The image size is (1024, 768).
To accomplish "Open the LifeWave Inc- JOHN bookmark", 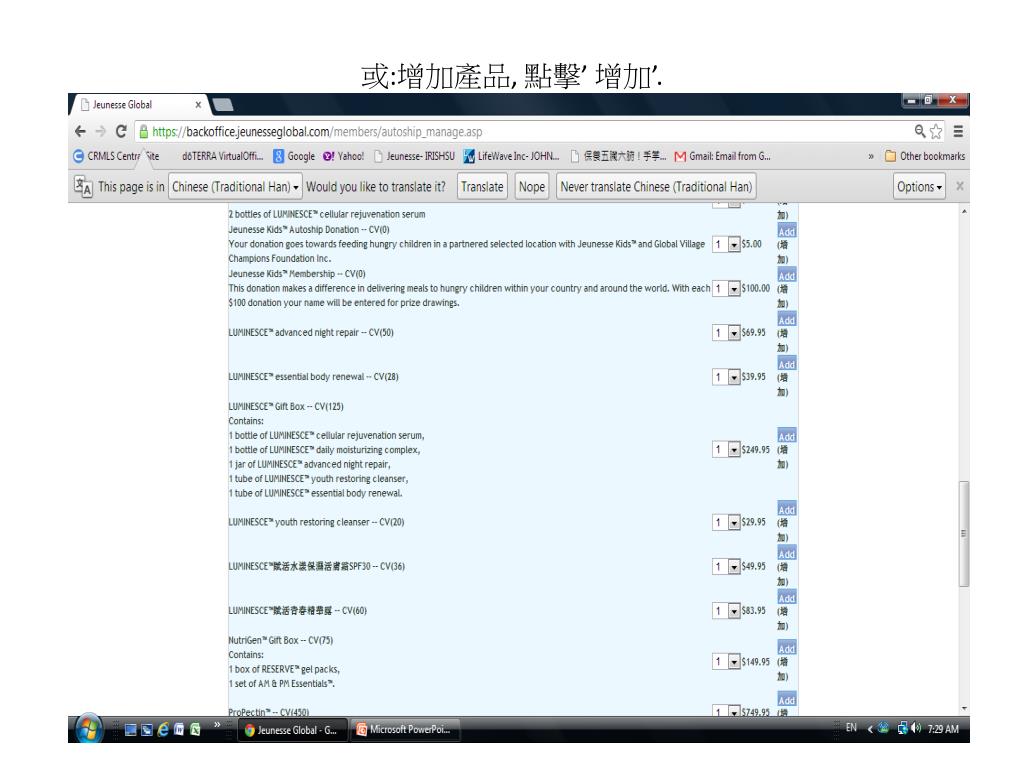I will click(x=511, y=156).
